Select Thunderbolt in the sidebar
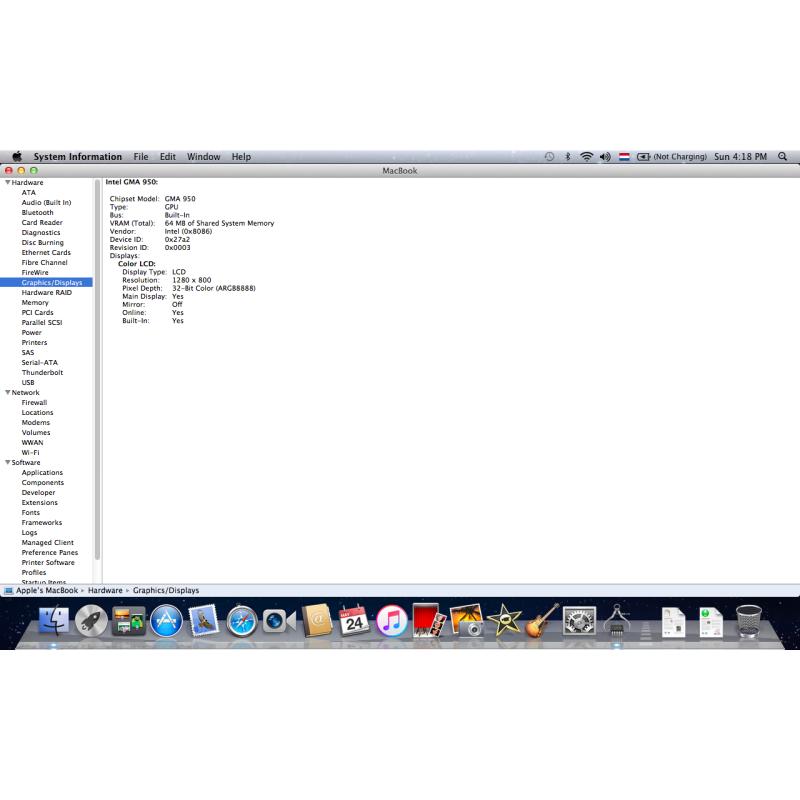800x800 pixels. [42, 372]
